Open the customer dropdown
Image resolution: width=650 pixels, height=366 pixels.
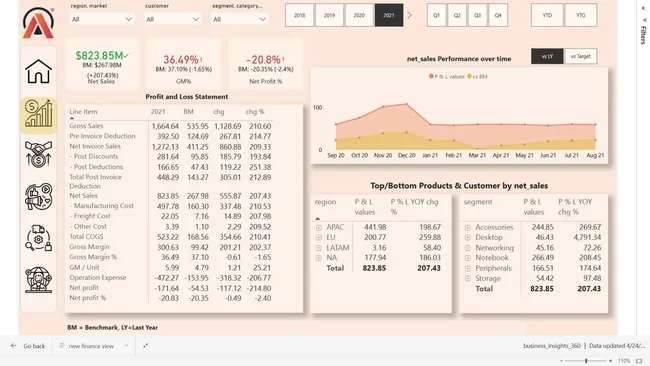[172, 19]
